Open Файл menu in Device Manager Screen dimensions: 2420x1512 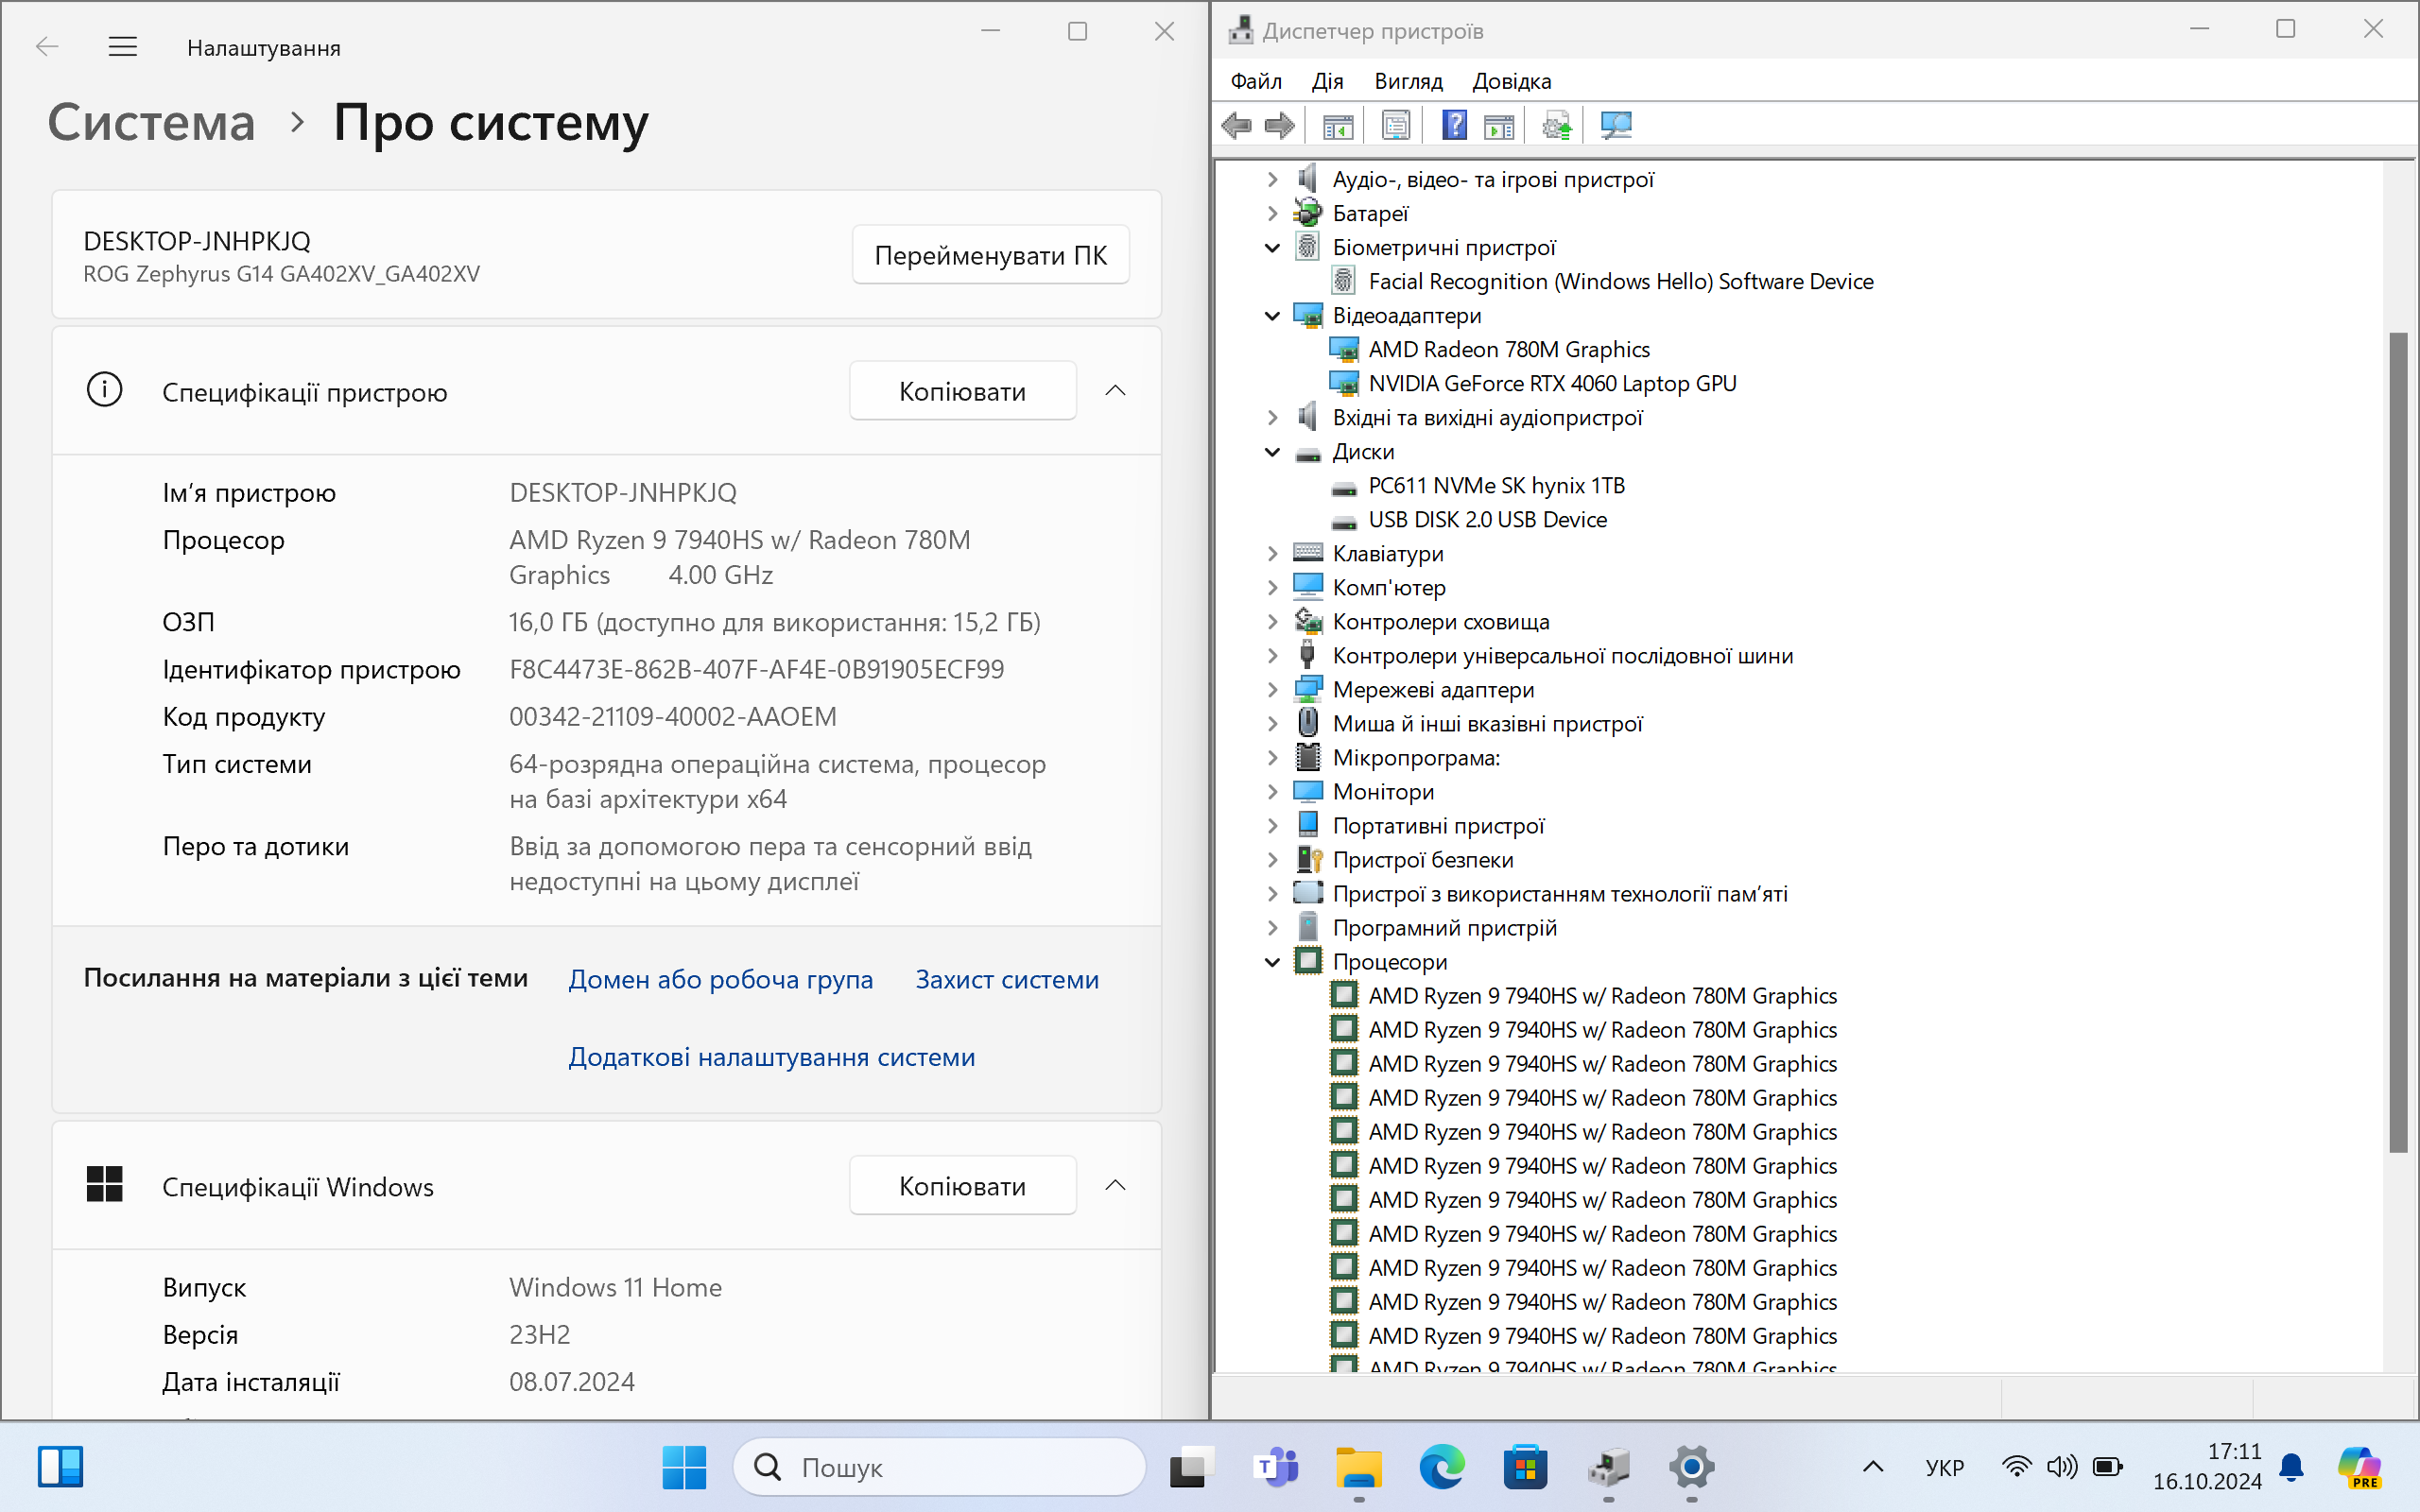pyautogui.click(x=1256, y=81)
